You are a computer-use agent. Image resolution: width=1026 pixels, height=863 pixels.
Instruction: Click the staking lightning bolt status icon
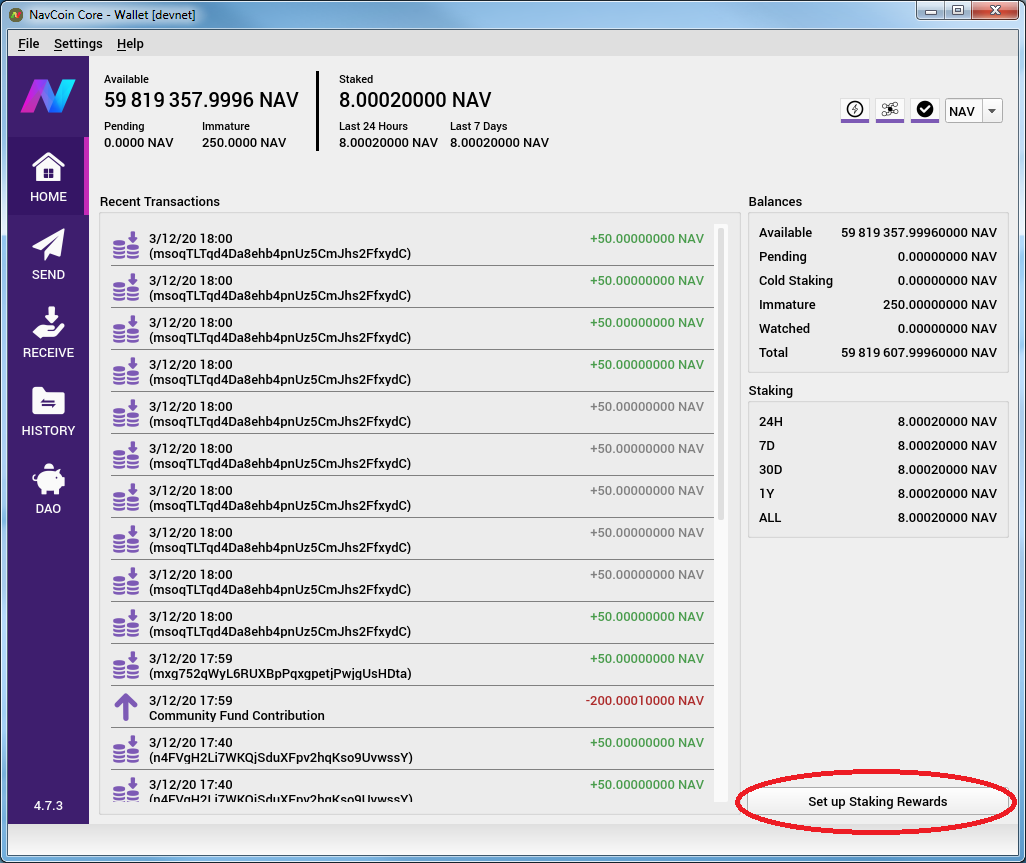[855, 110]
